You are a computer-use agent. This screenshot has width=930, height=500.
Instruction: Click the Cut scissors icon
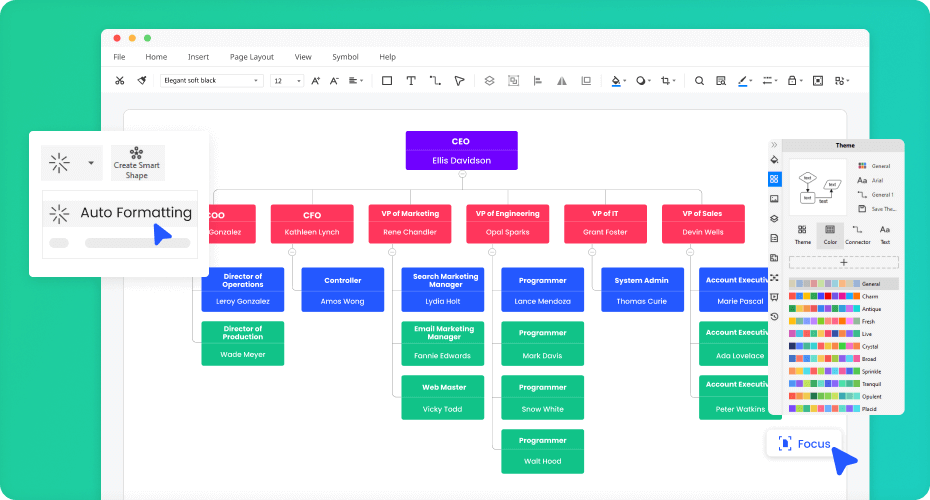point(120,81)
